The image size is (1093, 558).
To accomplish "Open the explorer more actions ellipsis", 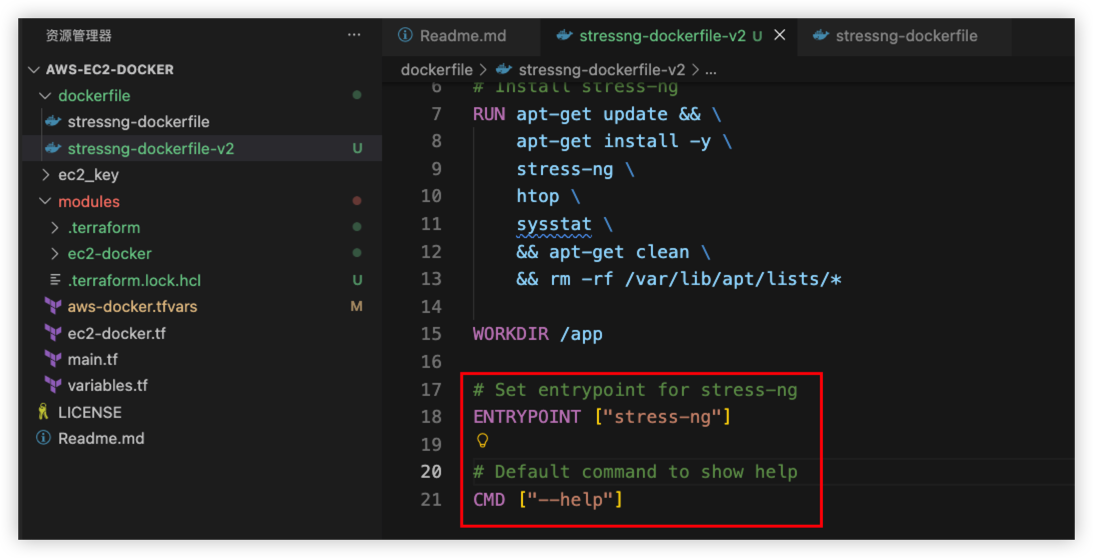I will [x=354, y=35].
